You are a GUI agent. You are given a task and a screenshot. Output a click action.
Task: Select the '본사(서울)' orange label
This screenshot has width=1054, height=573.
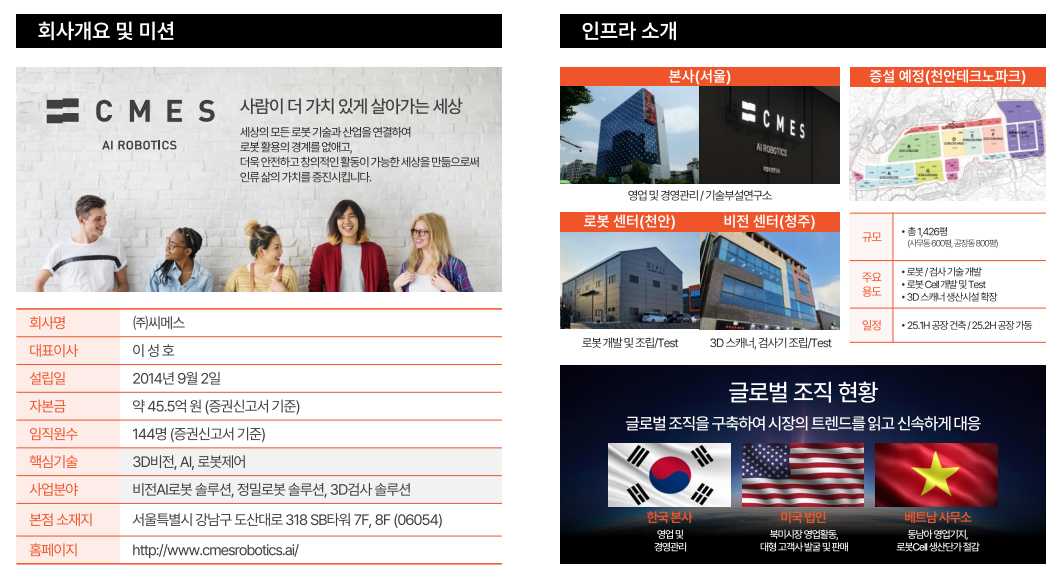[700, 76]
